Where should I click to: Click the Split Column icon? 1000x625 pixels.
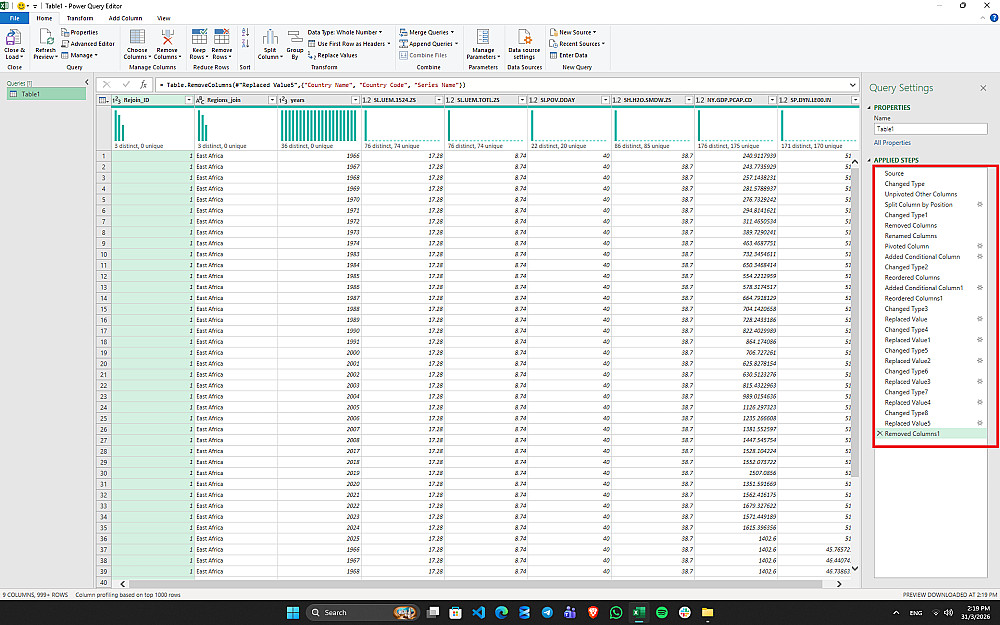pos(270,37)
